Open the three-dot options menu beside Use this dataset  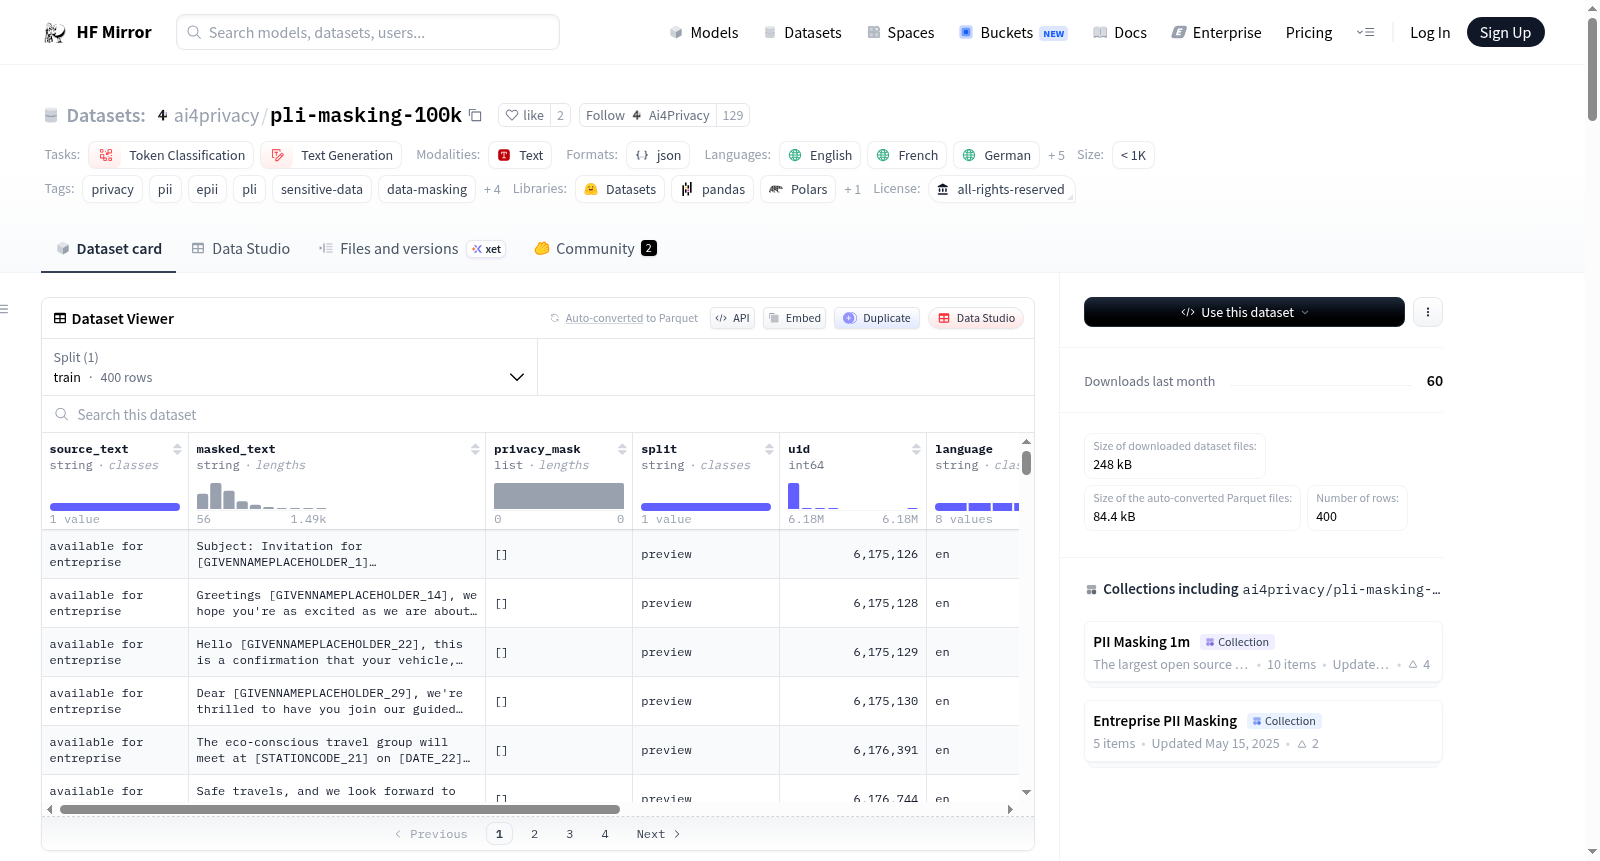pos(1428,312)
